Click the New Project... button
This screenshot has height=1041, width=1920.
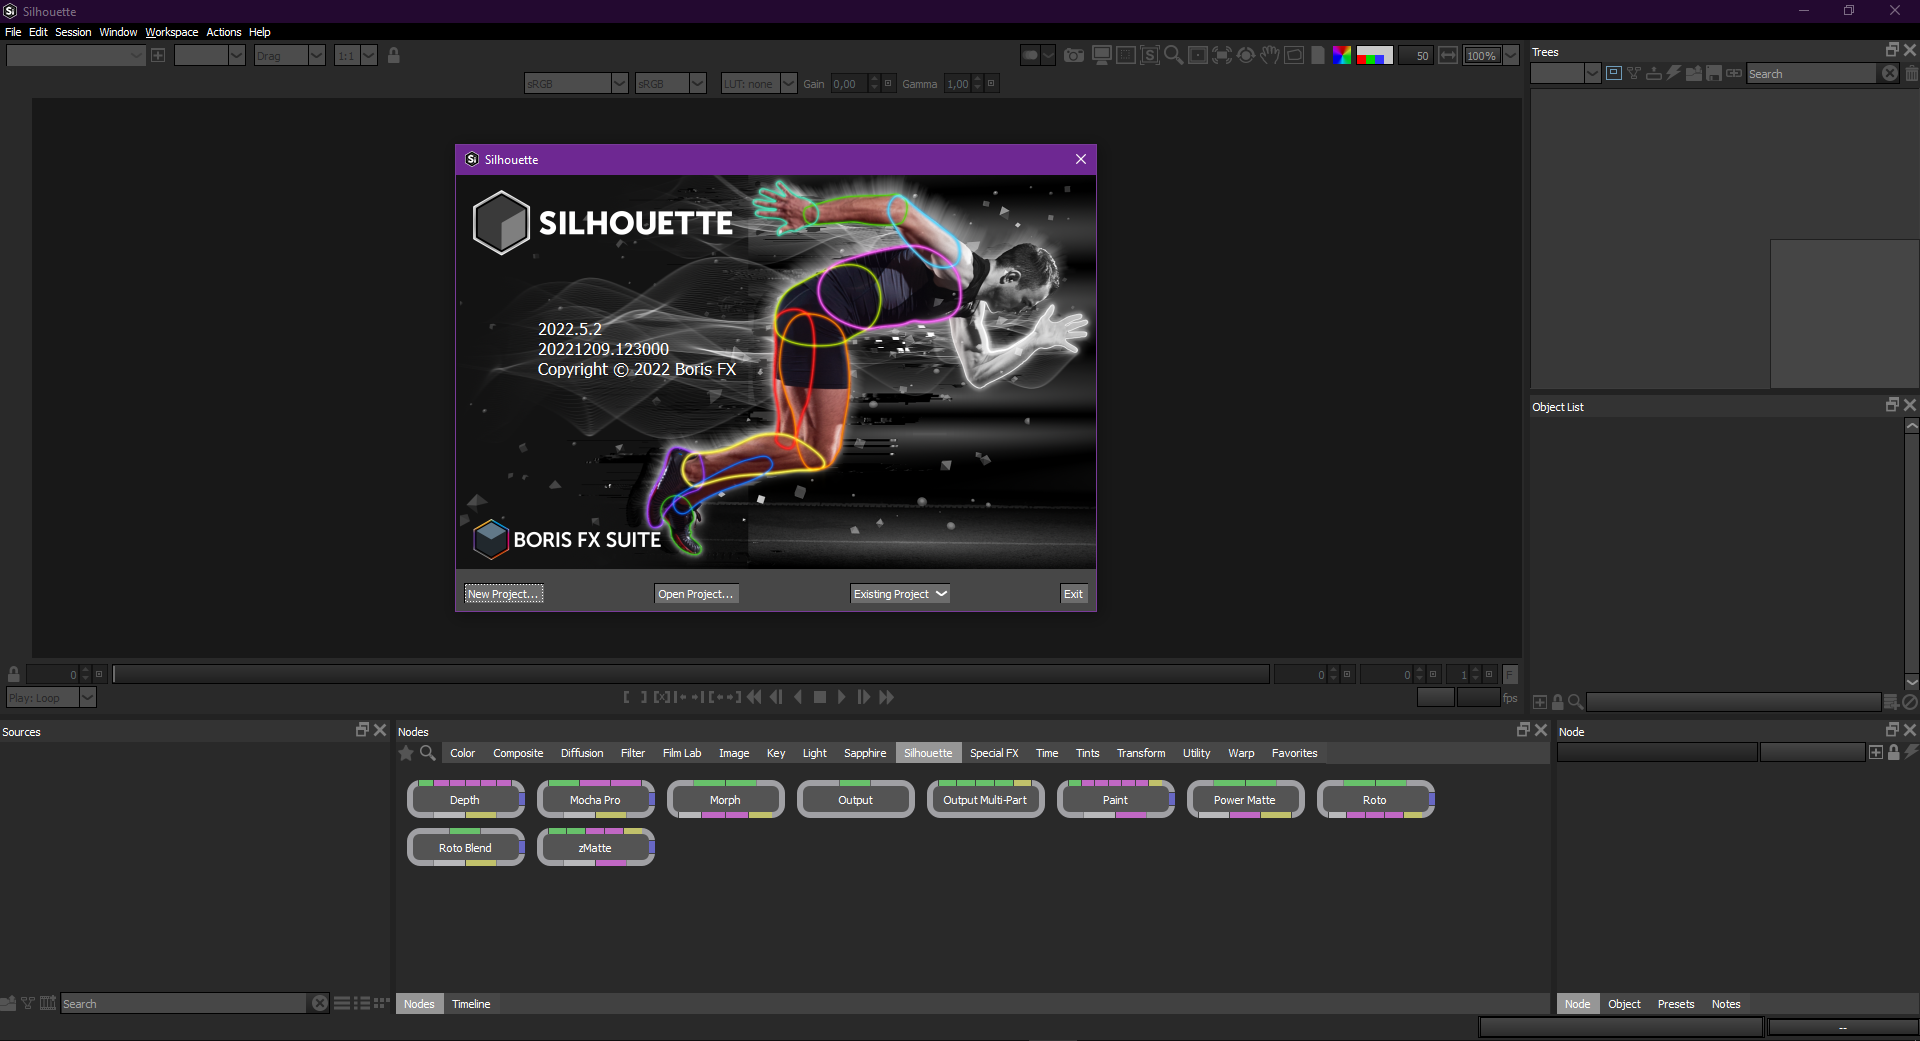point(504,594)
